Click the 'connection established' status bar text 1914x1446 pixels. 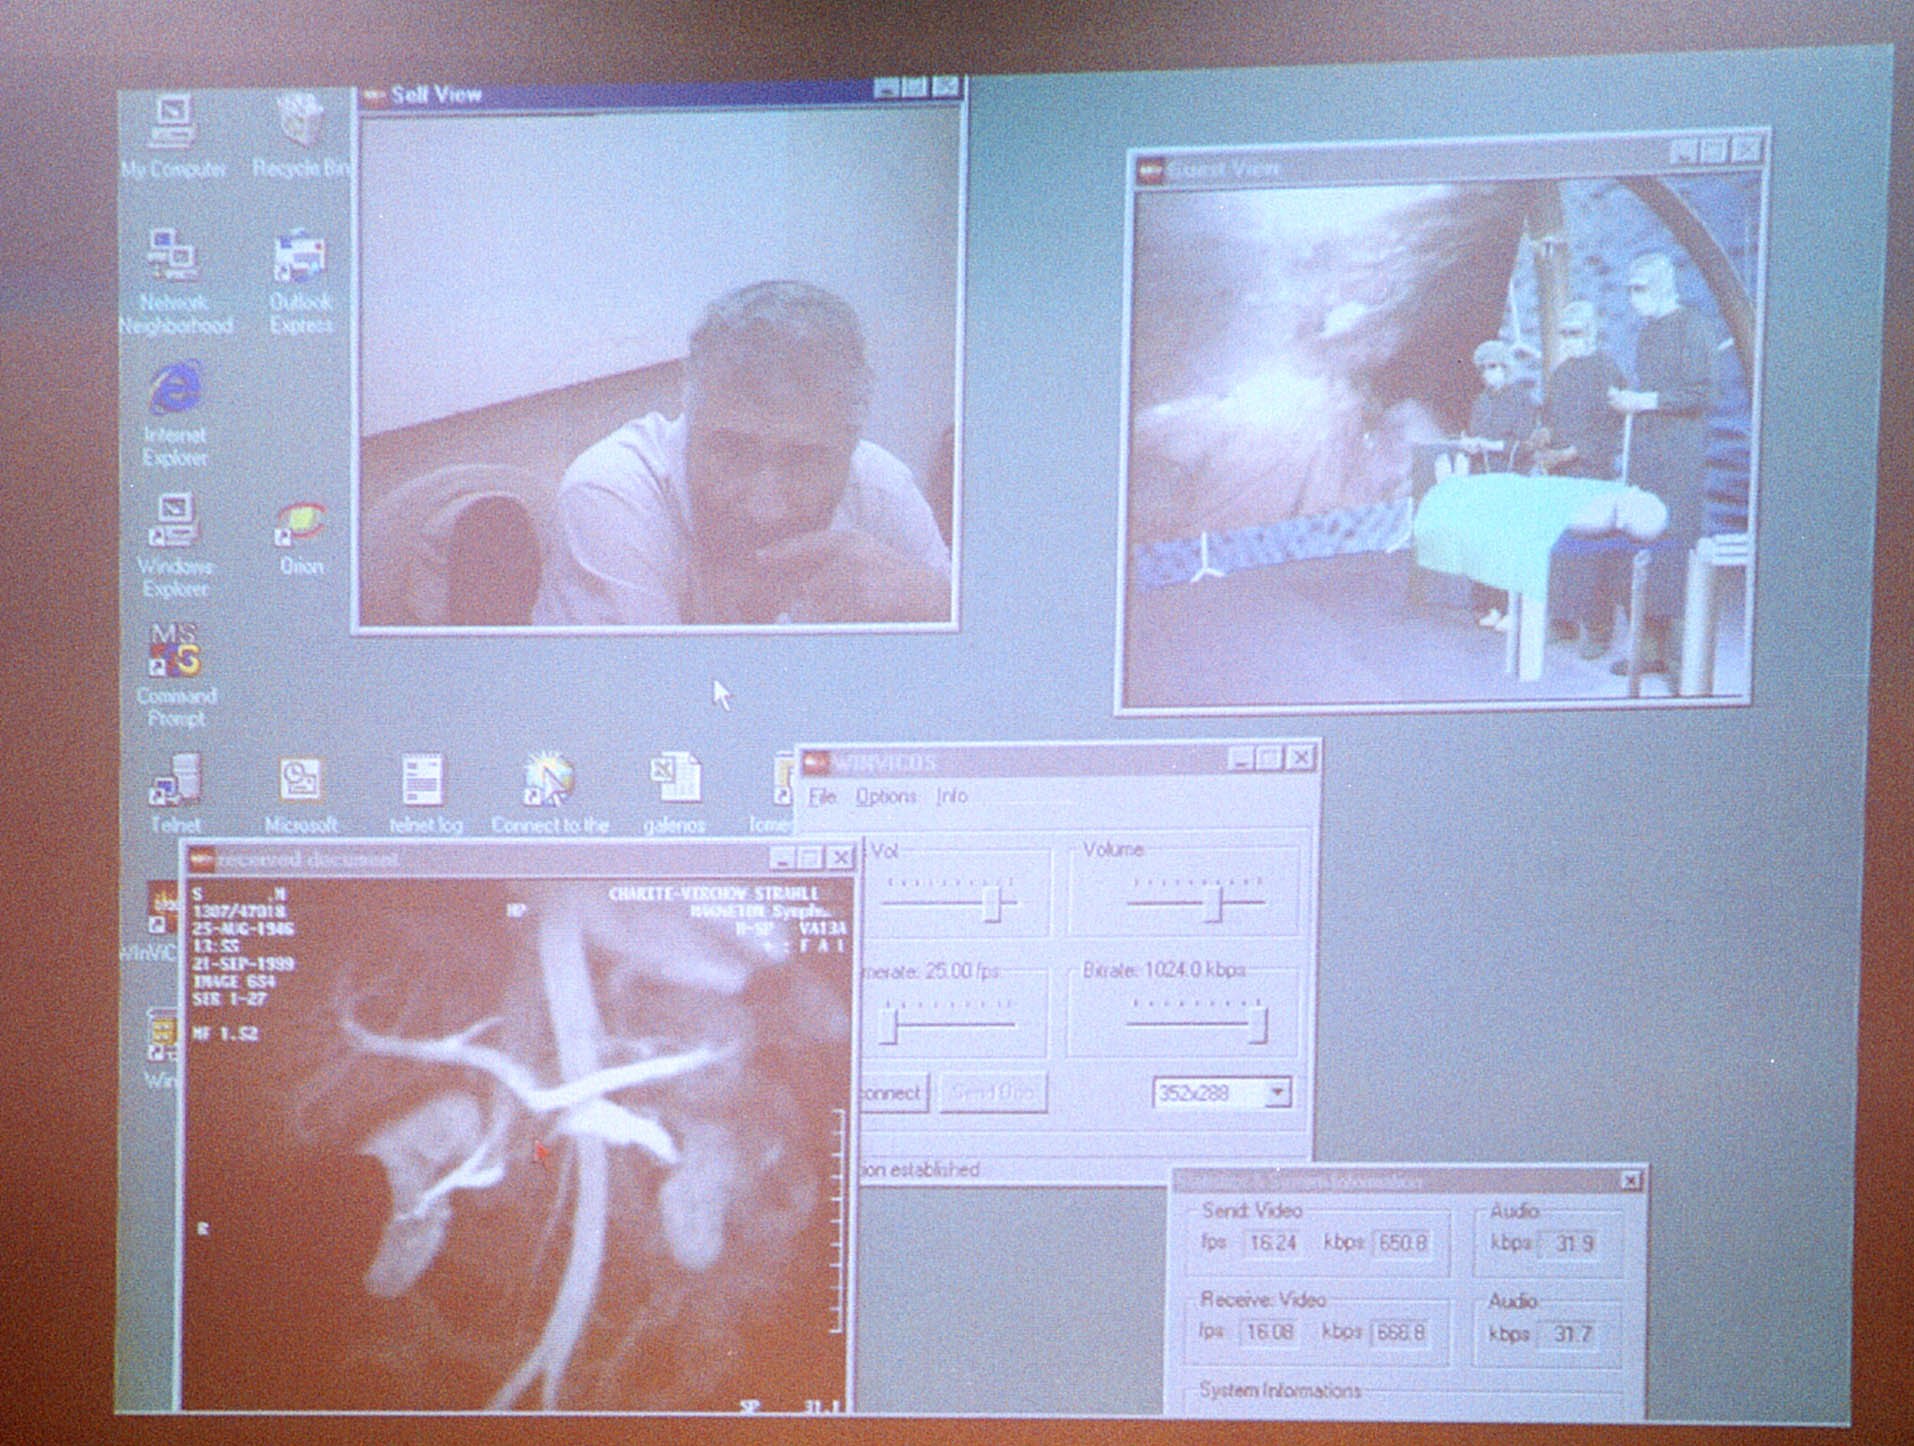(x=920, y=1169)
